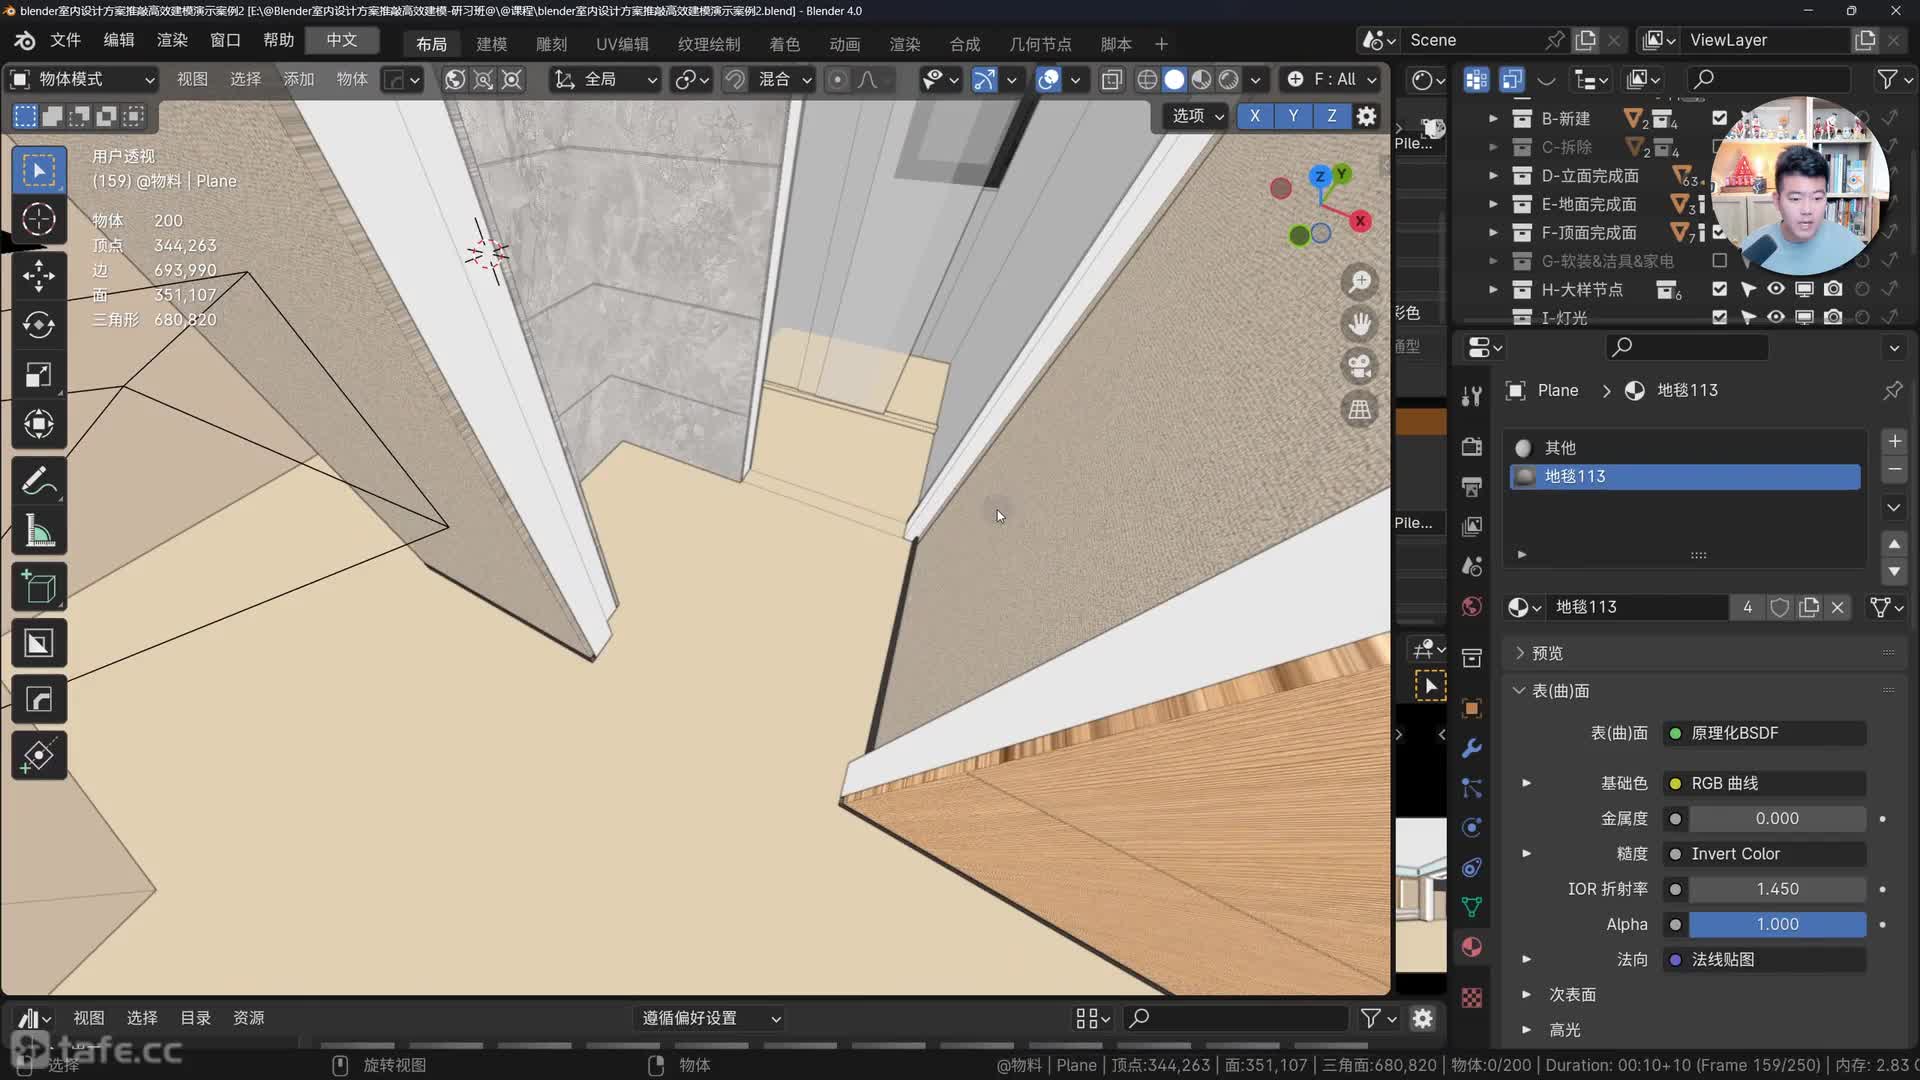Select the Rotate tool

coord(39,325)
